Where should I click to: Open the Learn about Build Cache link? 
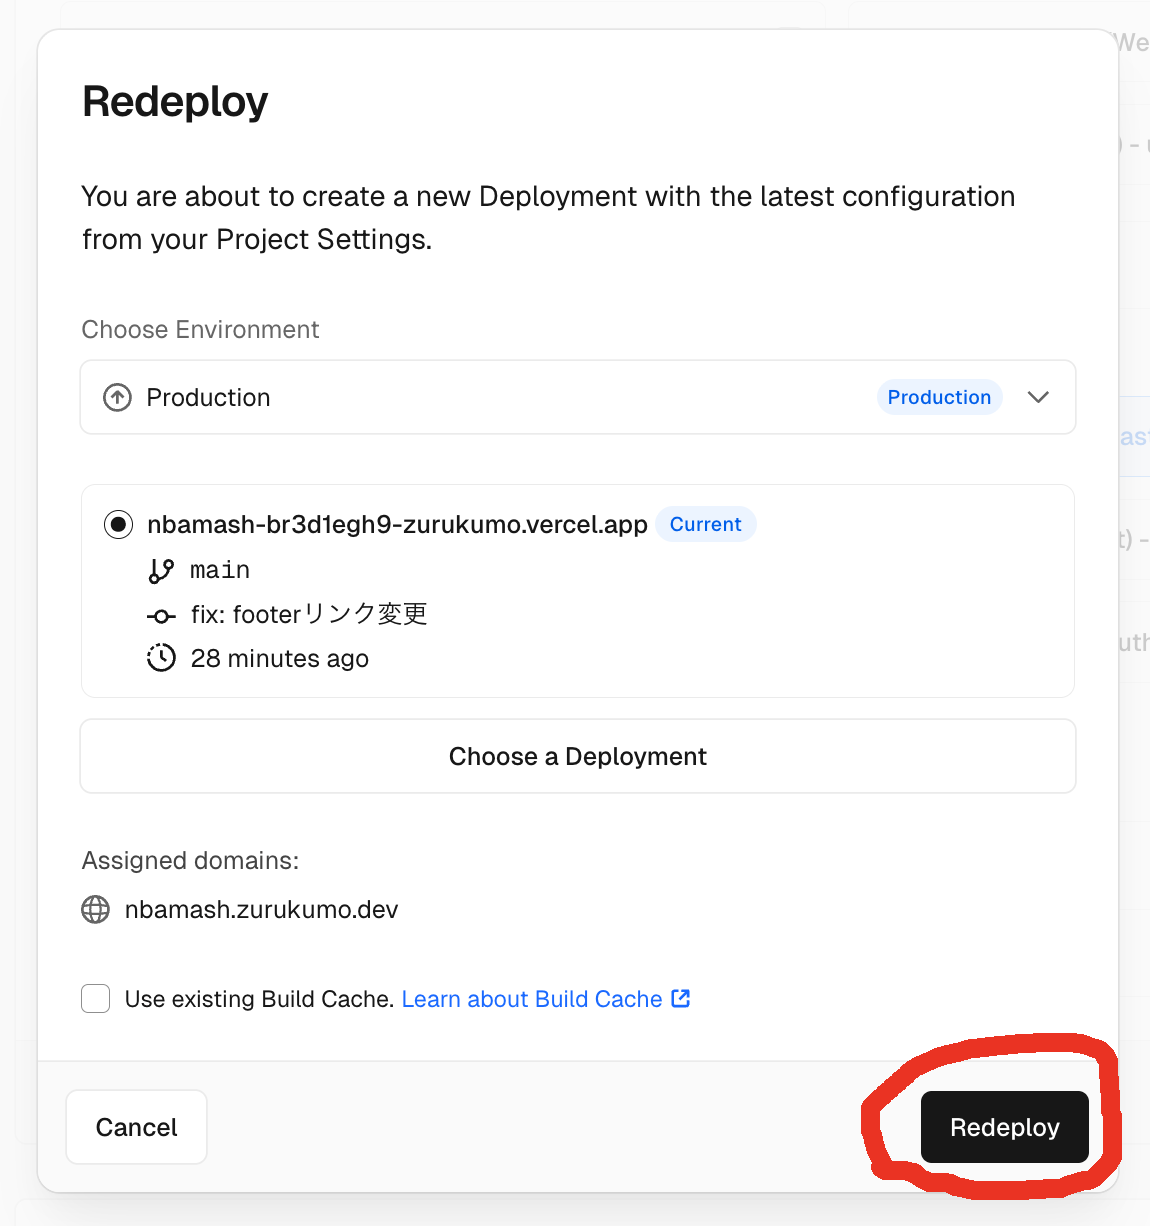pyautogui.click(x=532, y=999)
